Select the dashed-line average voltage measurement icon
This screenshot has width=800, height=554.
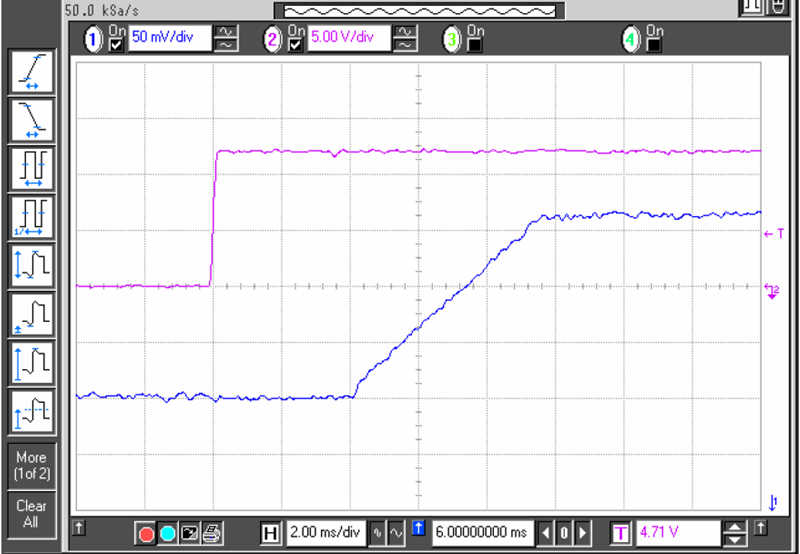pyautogui.click(x=32, y=411)
